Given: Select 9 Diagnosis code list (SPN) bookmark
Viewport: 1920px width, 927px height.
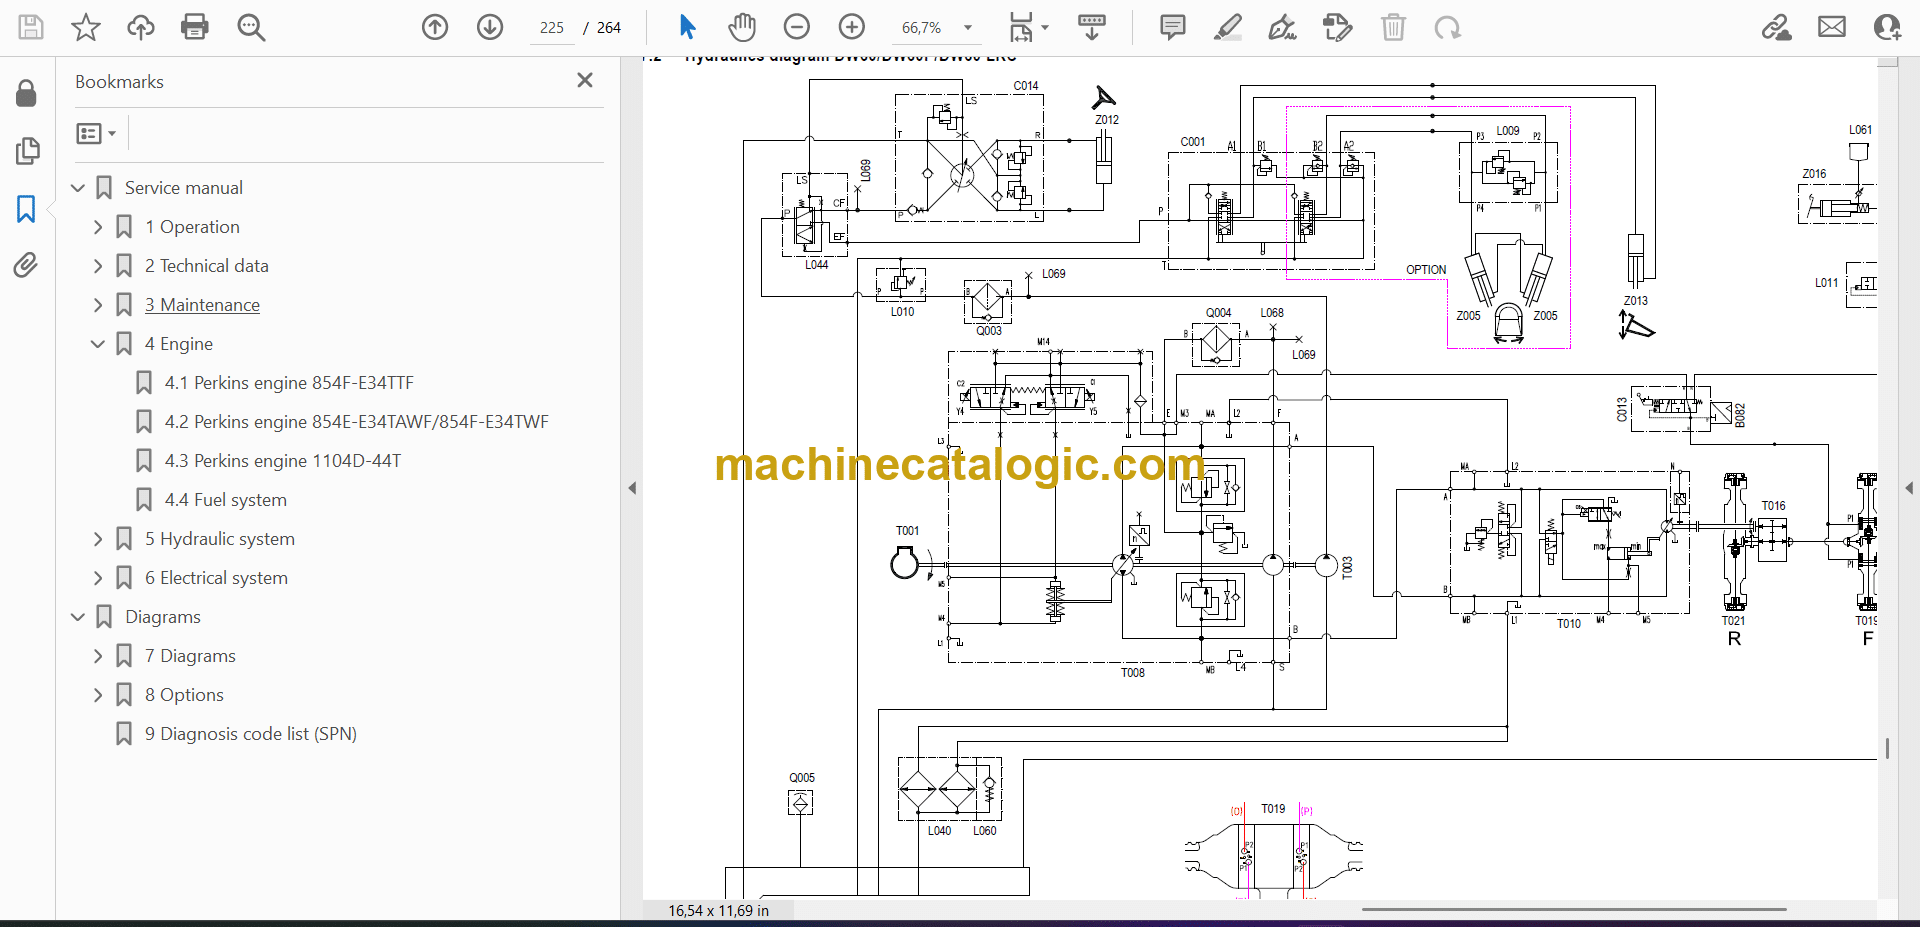Looking at the screenshot, I should (x=250, y=734).
